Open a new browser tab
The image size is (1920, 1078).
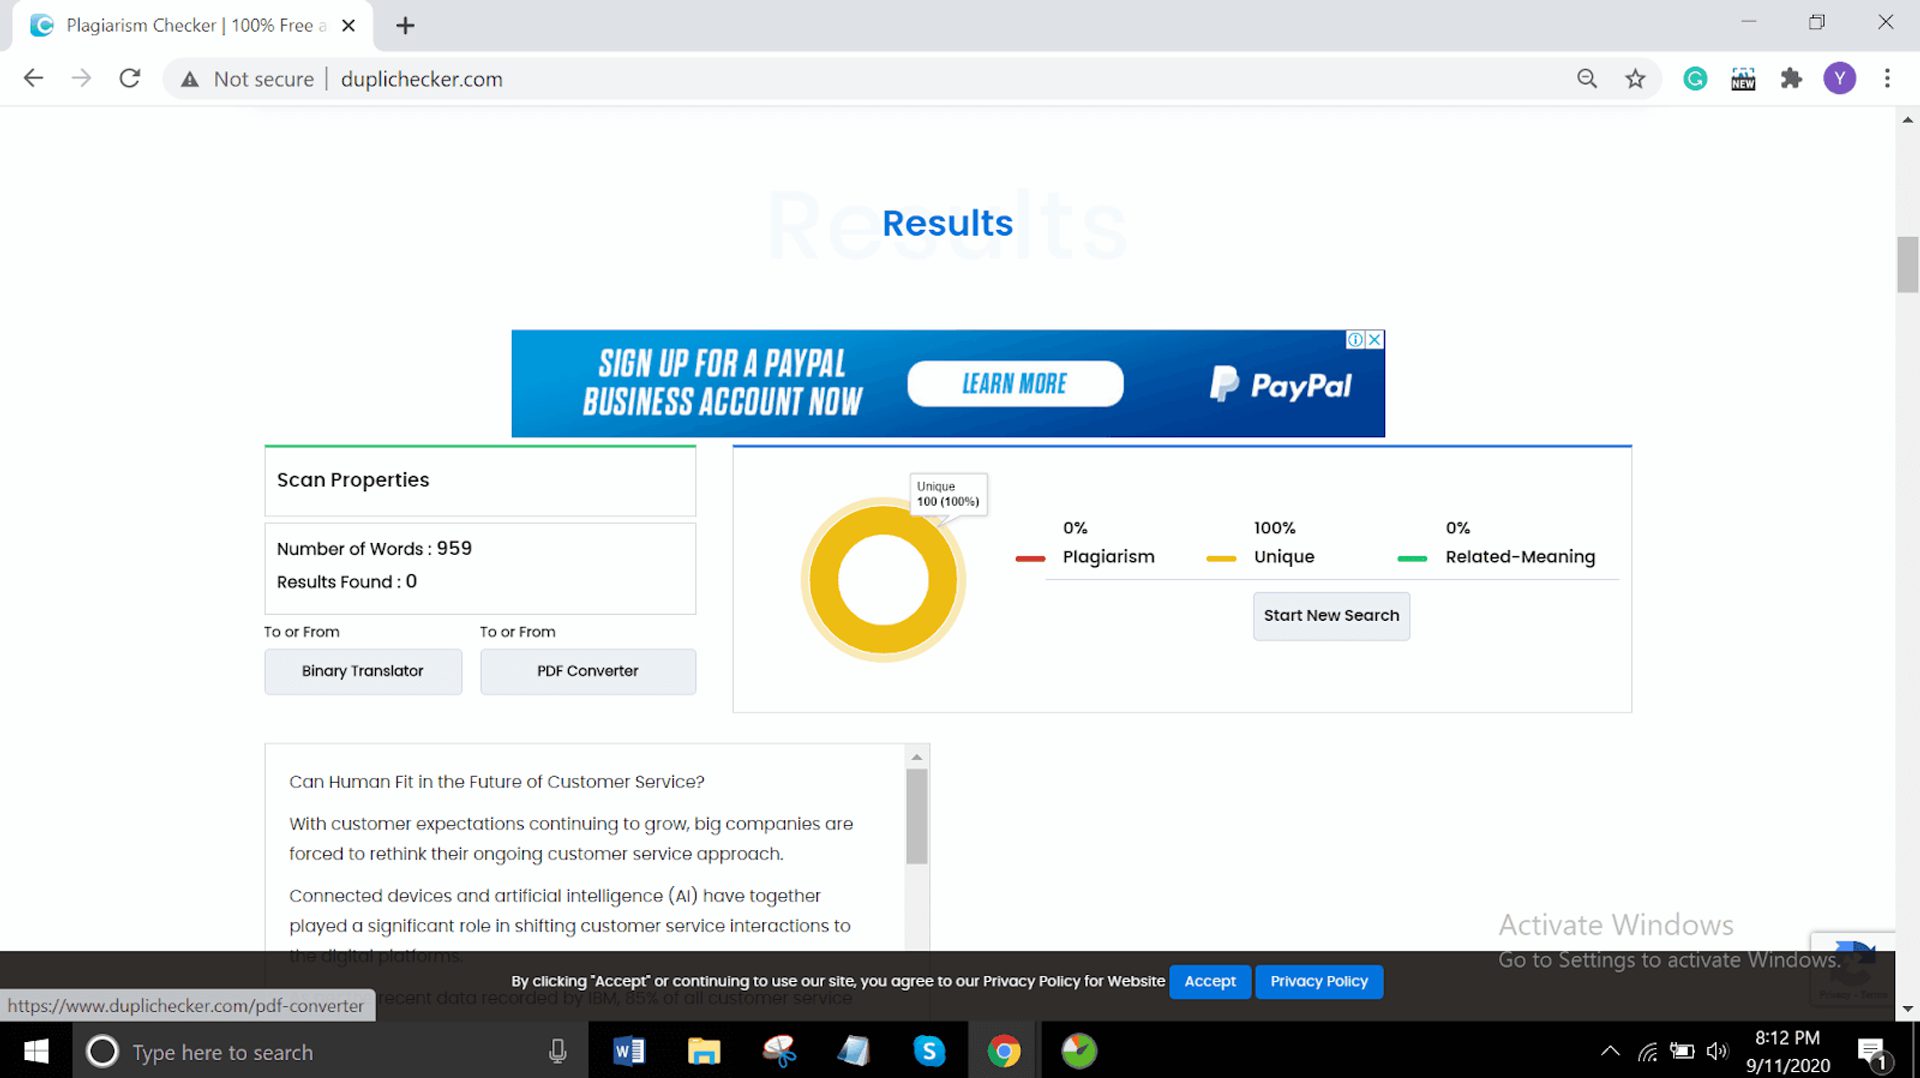tap(405, 26)
